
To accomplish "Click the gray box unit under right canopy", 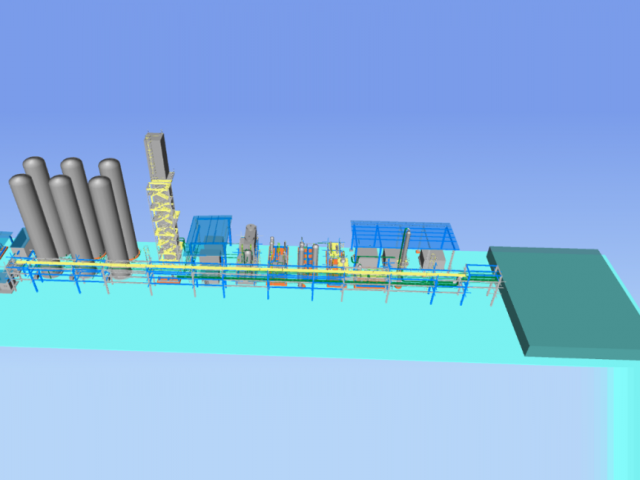I will tap(433, 259).
